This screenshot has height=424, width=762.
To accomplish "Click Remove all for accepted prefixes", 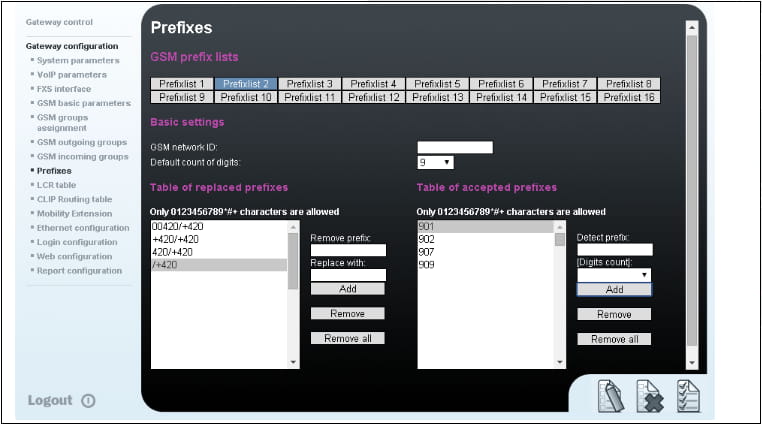I will click(x=614, y=339).
